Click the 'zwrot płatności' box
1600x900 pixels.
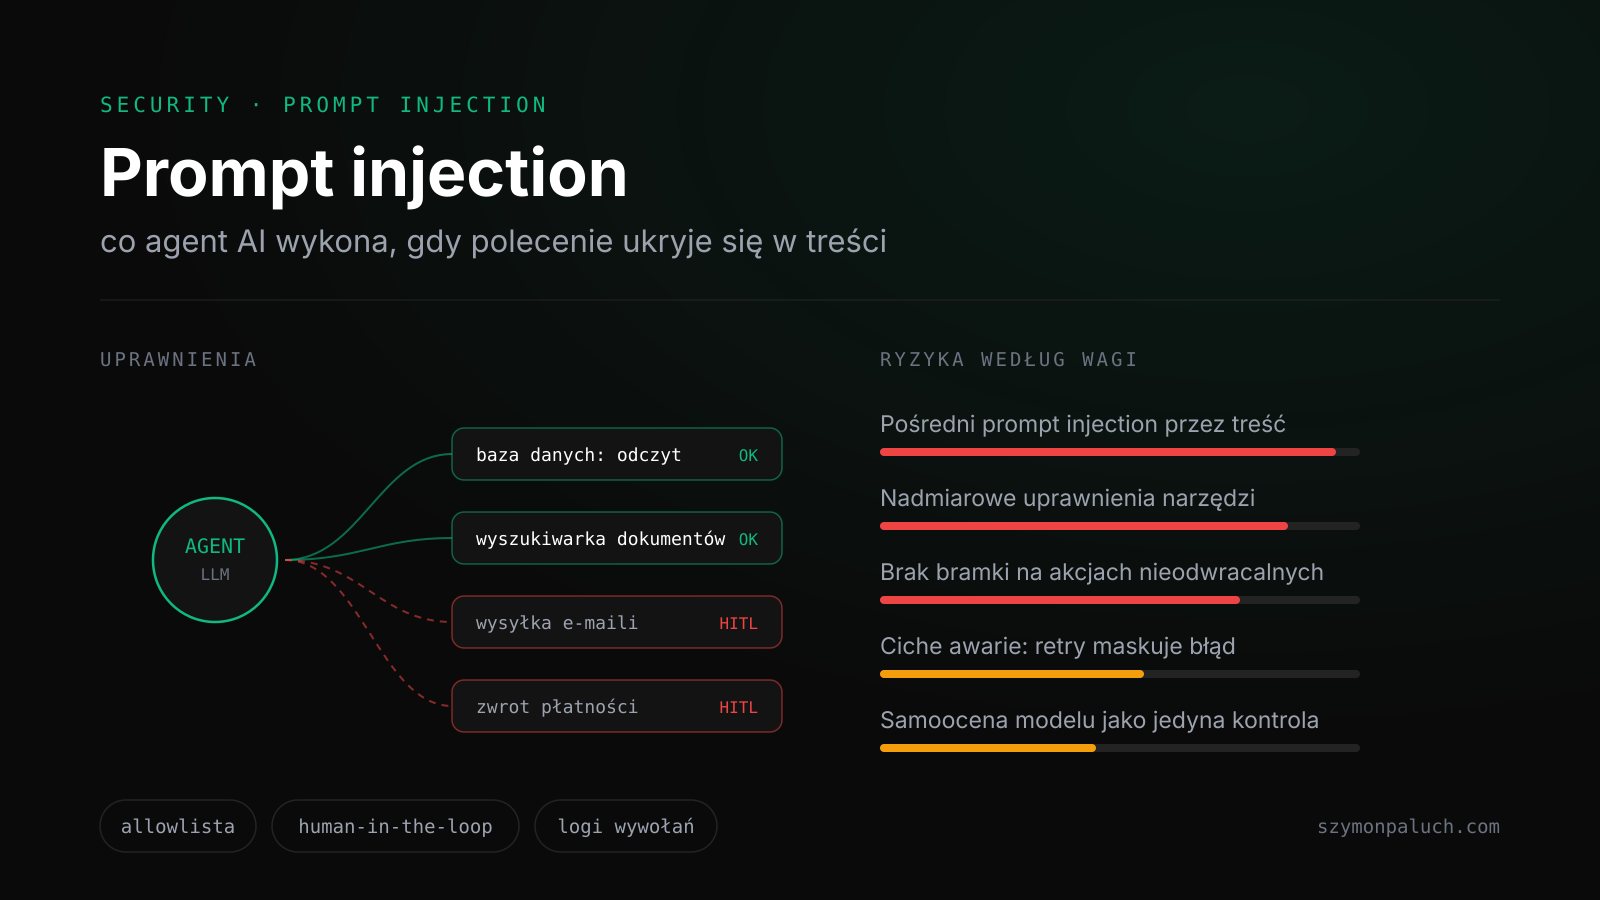tap(617, 706)
